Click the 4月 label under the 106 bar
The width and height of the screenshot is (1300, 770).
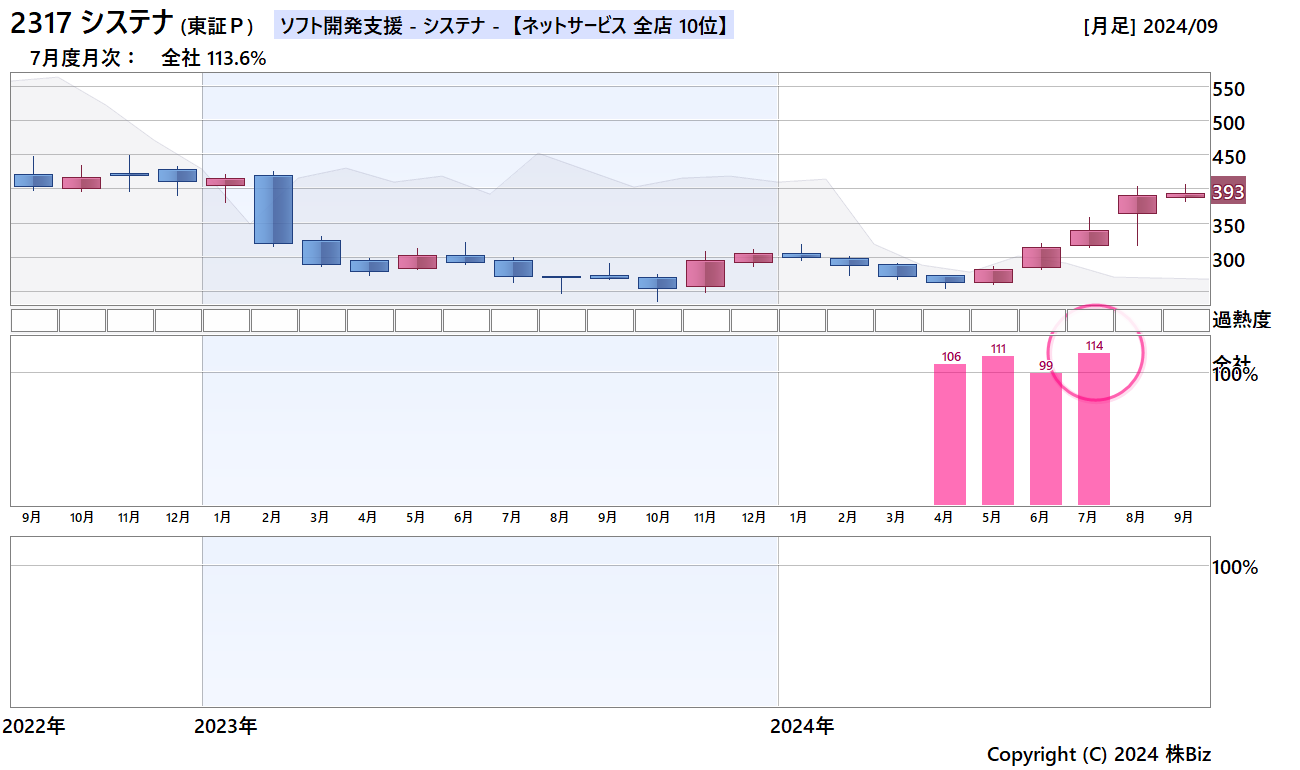943,517
